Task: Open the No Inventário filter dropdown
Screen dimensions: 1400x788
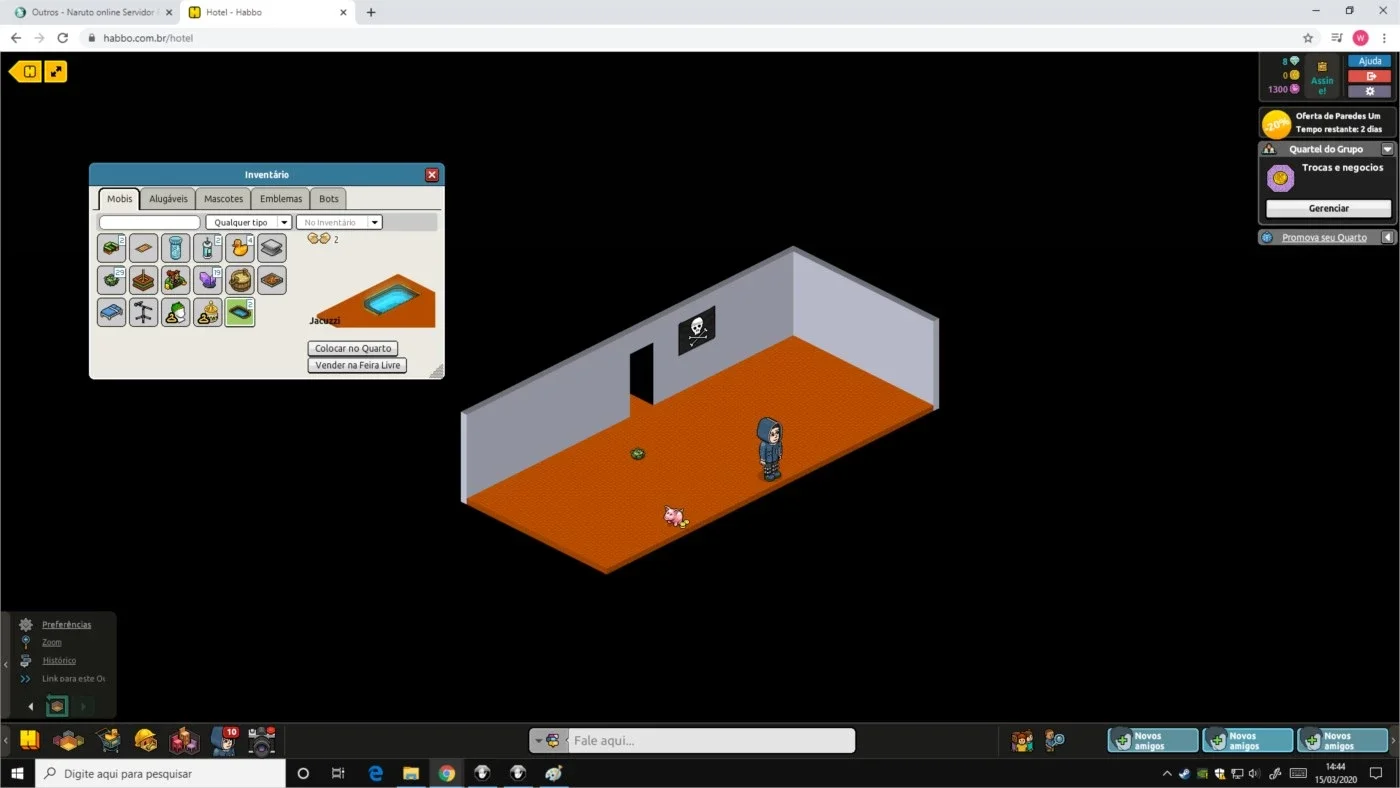Action: point(339,222)
